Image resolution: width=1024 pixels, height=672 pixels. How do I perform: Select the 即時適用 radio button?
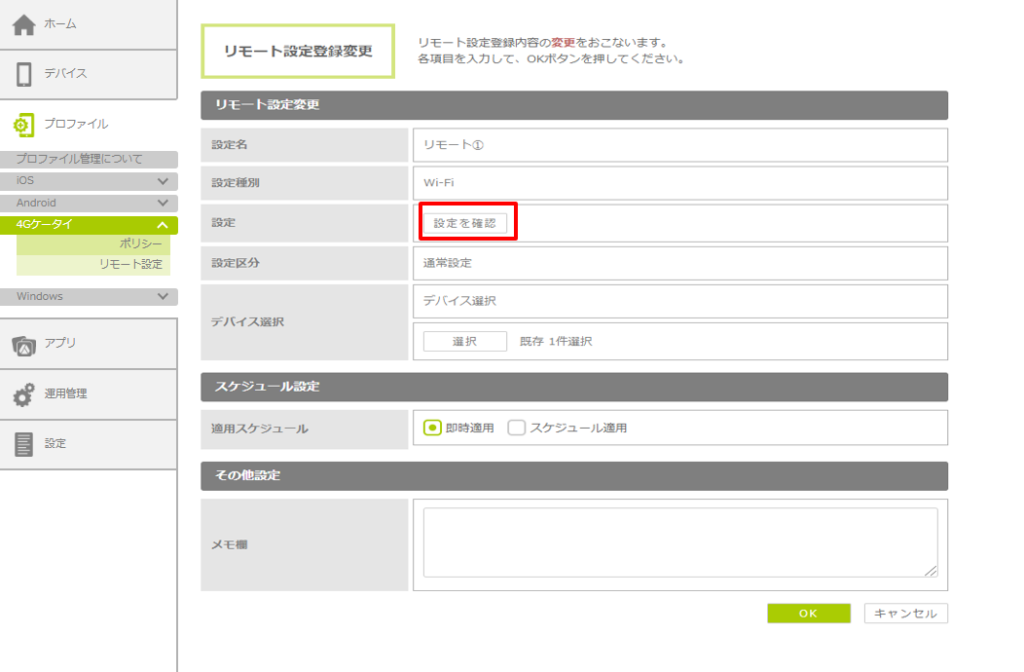coord(433,428)
